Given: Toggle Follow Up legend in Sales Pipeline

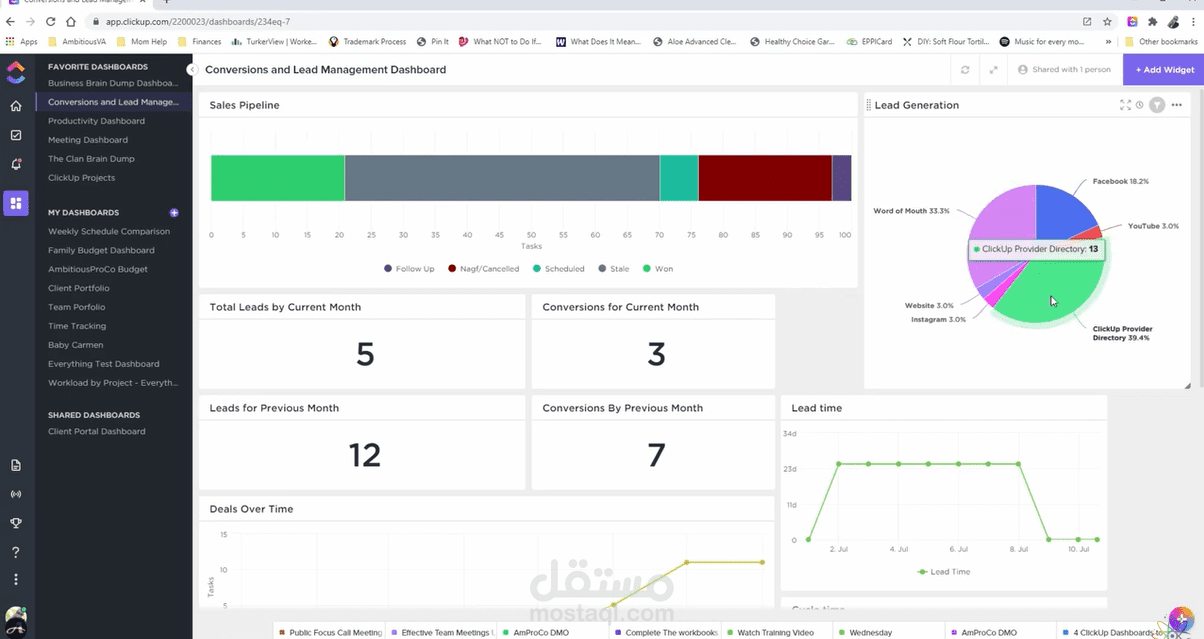Looking at the screenshot, I should (x=409, y=269).
